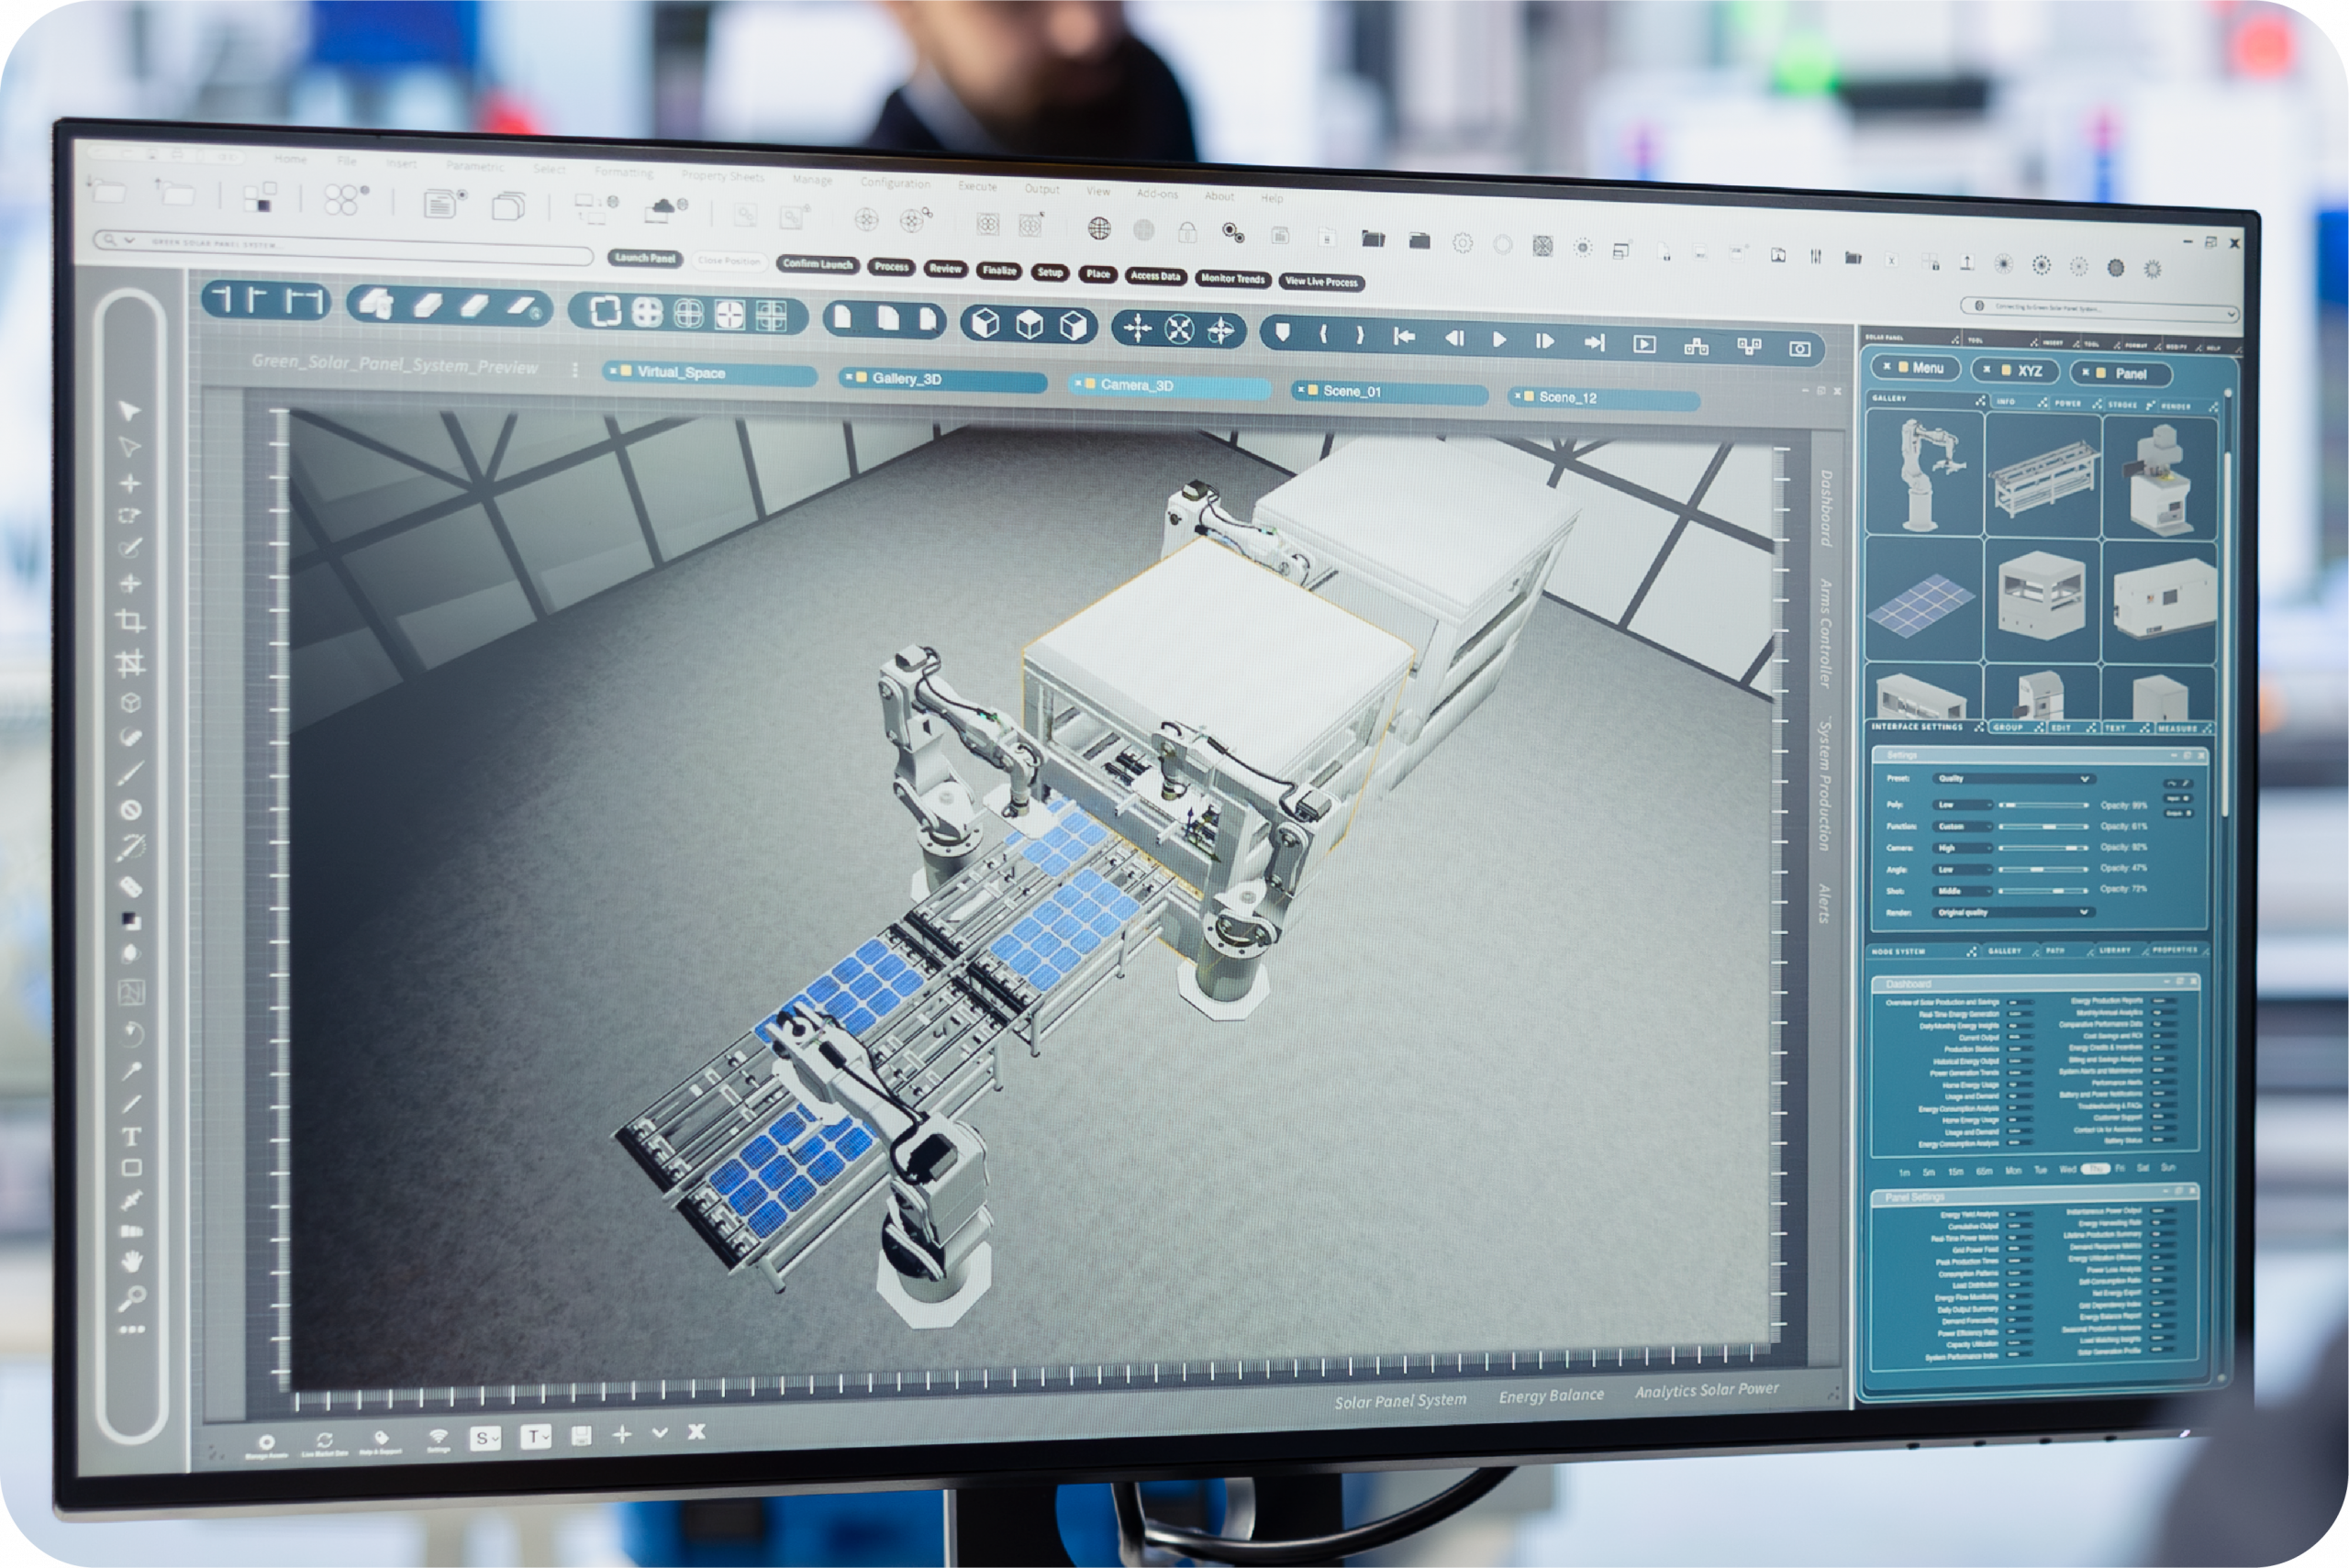
Task: Toggle the Battery Status switch
Action: 2163,1141
